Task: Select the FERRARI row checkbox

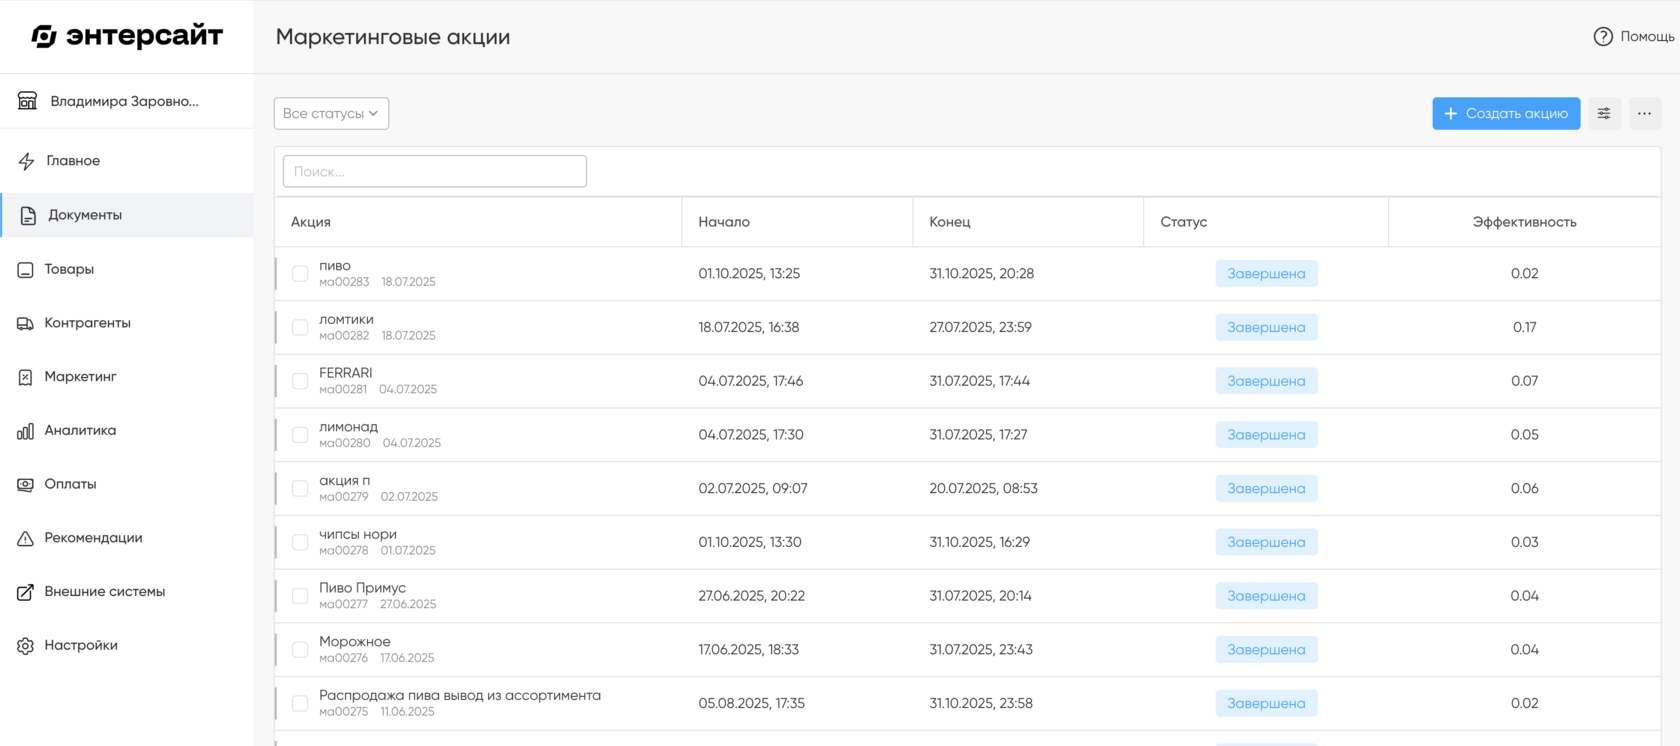Action: click(300, 381)
